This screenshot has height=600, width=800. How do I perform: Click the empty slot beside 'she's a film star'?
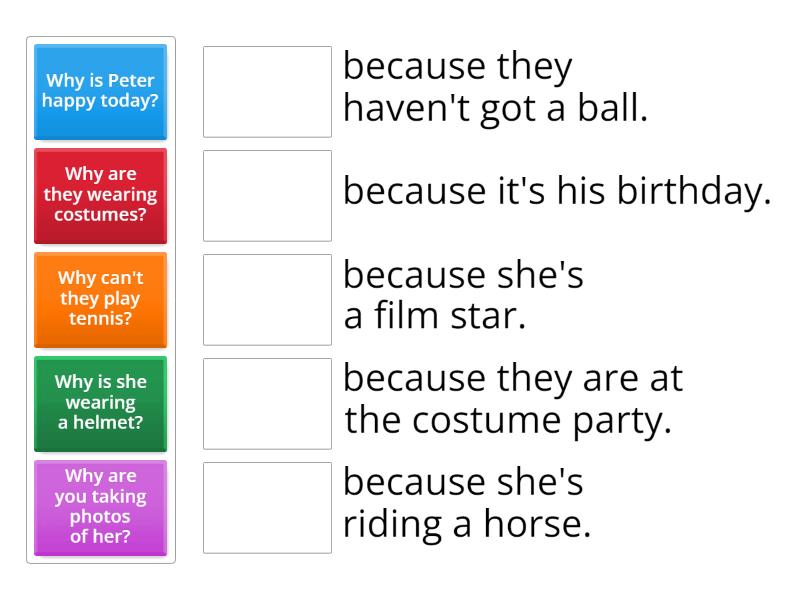coord(267,300)
